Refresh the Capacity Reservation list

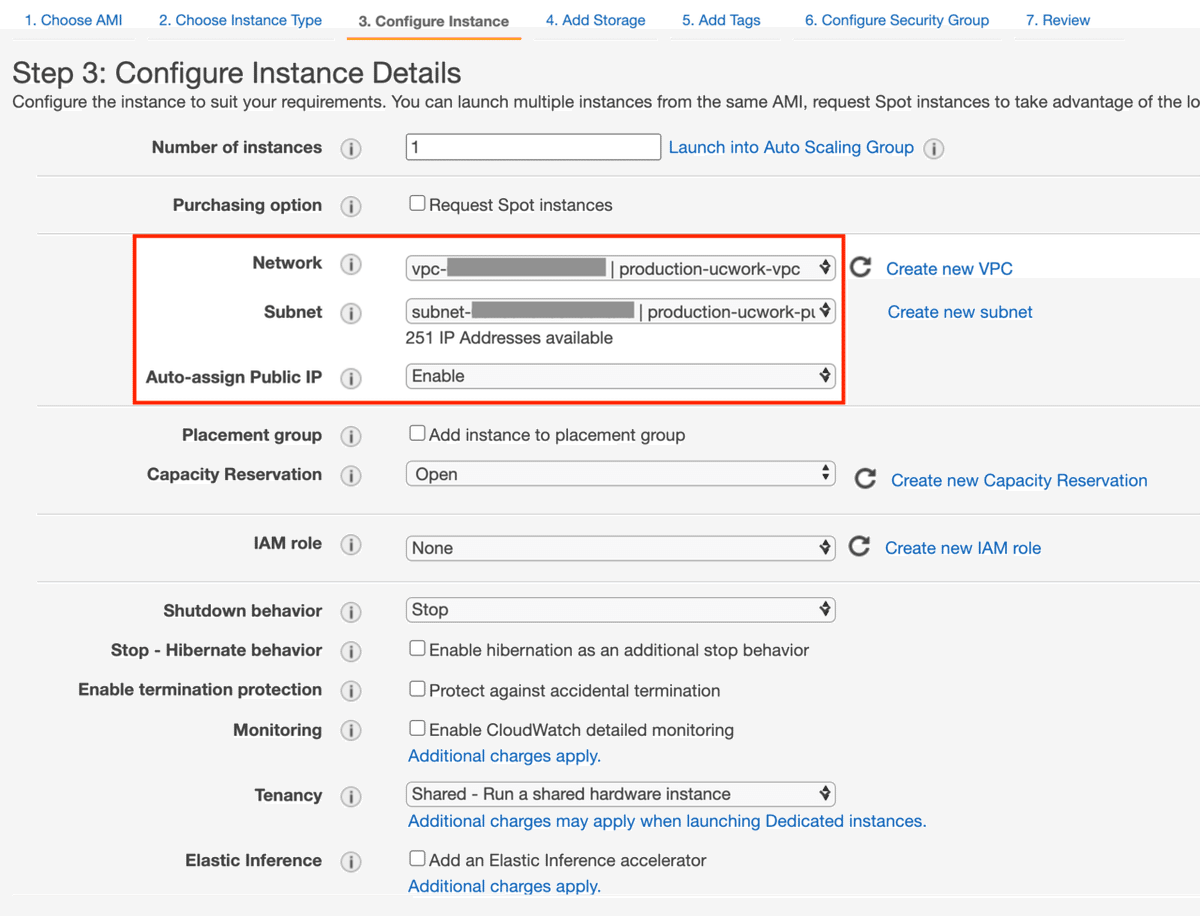[865, 479]
